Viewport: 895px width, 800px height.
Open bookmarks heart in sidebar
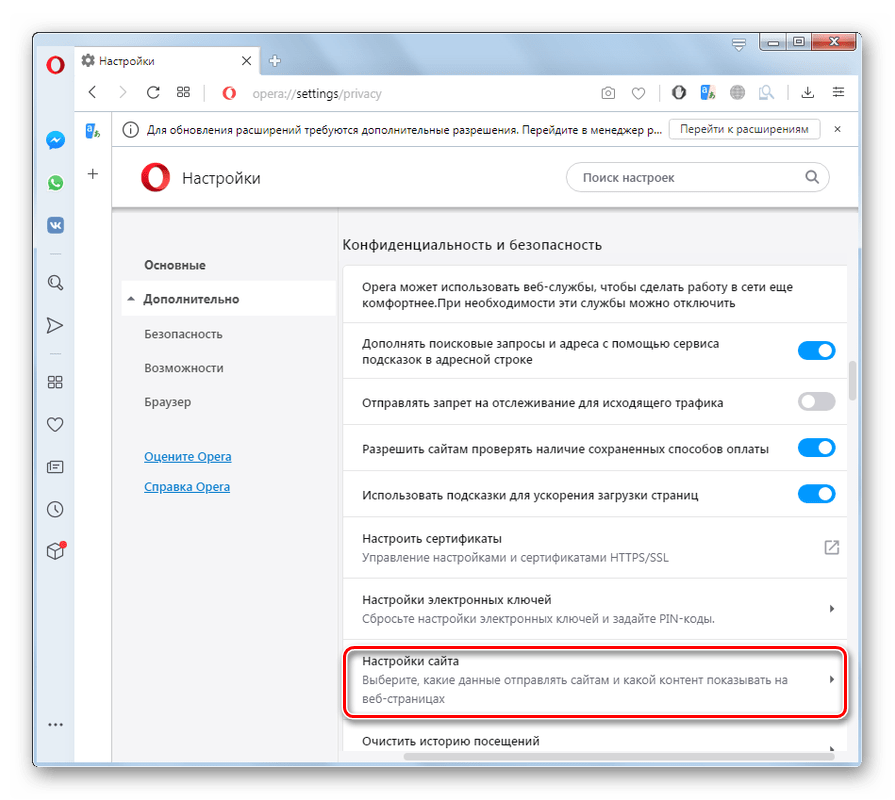click(55, 425)
